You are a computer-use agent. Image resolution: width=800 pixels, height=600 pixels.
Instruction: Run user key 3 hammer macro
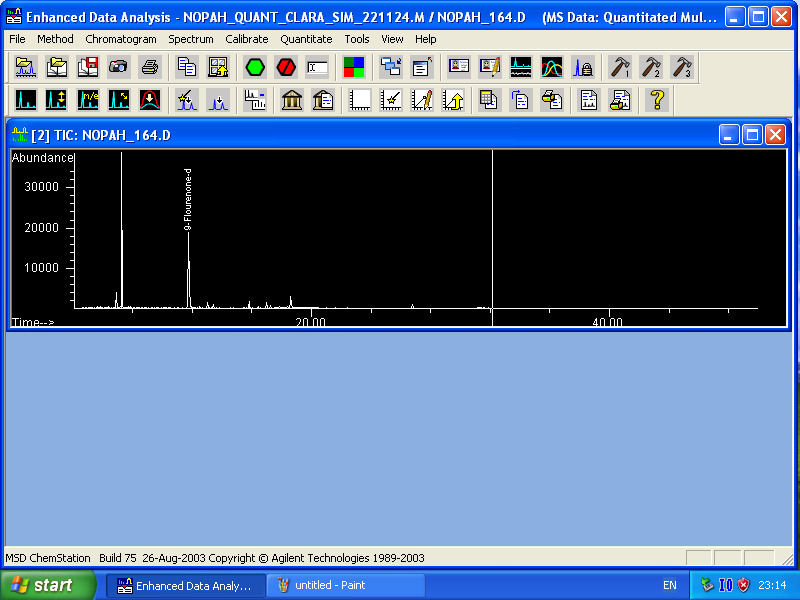(685, 67)
